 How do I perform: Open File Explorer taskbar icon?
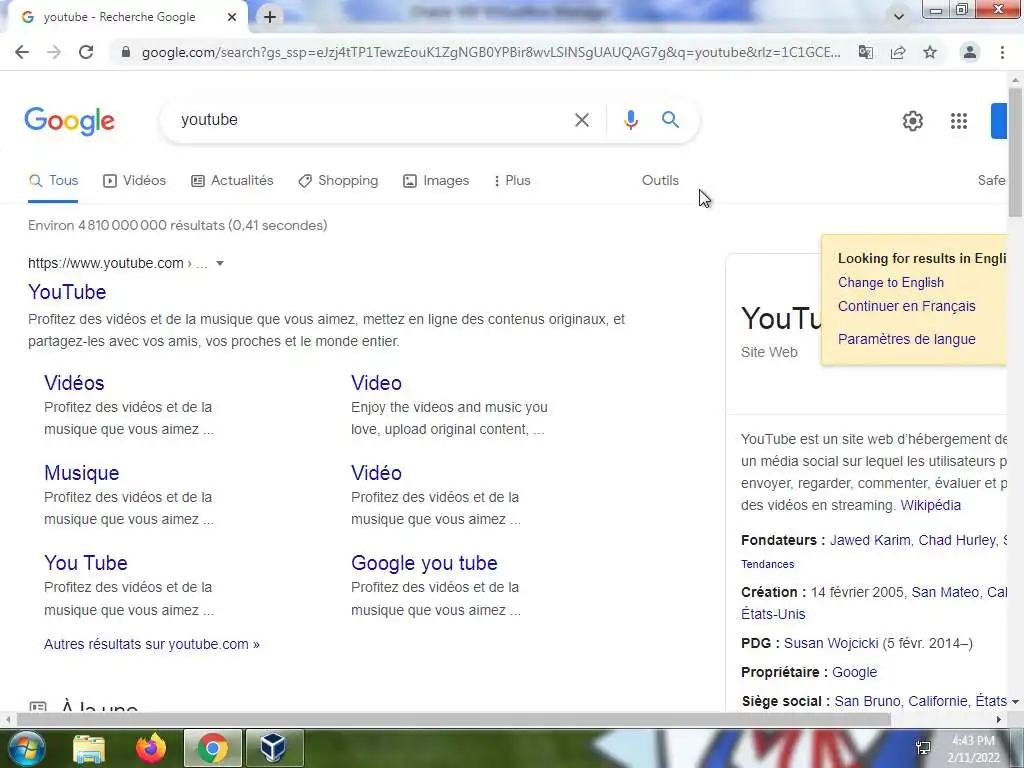coord(89,748)
